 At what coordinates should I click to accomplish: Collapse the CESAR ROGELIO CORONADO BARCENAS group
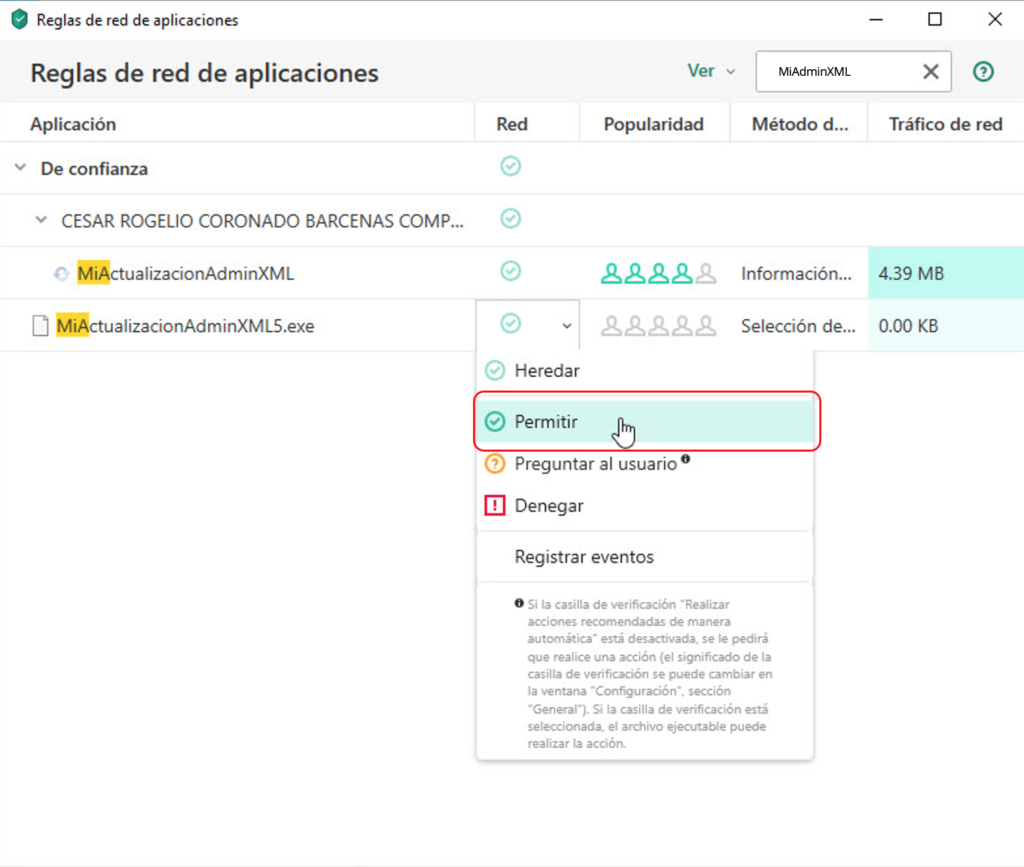pos(41,220)
